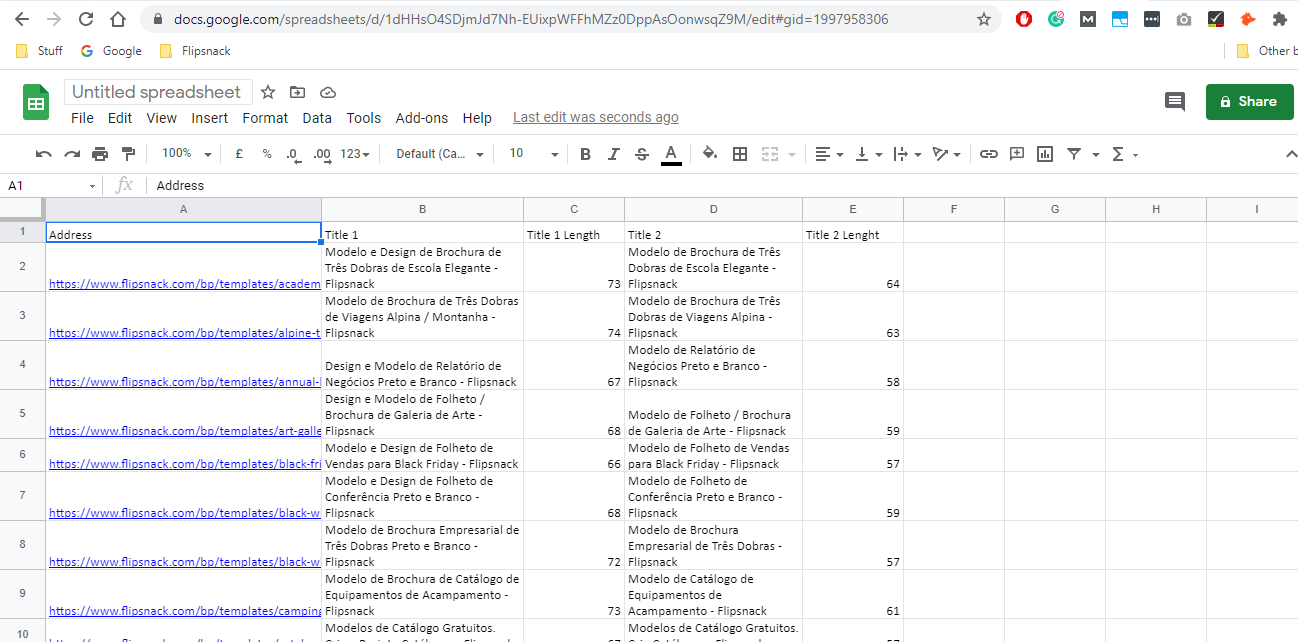Undo the last action in the toolbar
The width and height of the screenshot is (1298, 642).
tap(43, 154)
